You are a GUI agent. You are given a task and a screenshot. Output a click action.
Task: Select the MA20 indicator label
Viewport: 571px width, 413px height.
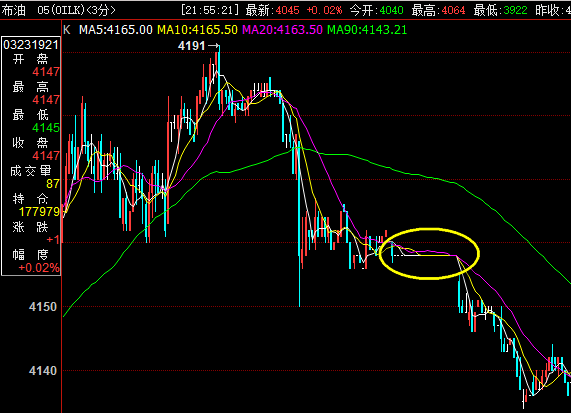pyautogui.click(x=283, y=30)
